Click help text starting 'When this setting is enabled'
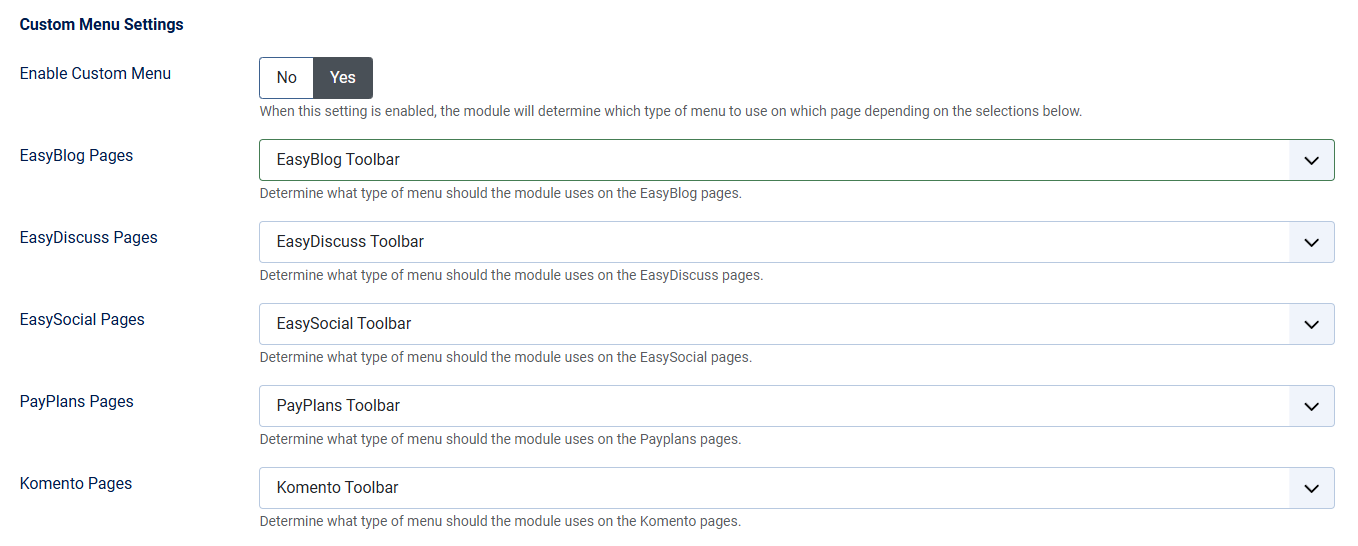Viewport: 1358px width, 546px height. pos(671,111)
